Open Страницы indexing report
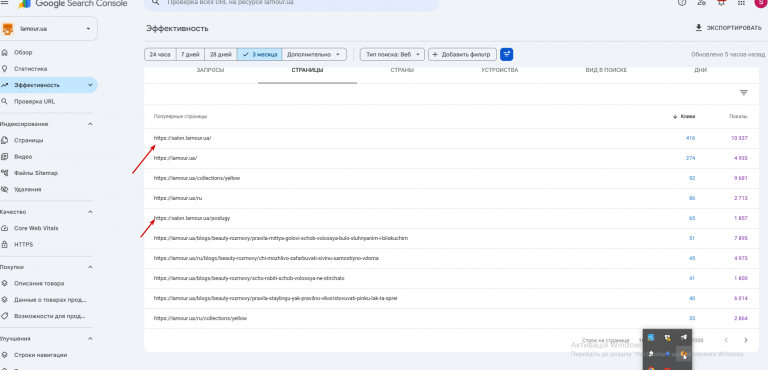768x370 pixels. (x=28, y=140)
